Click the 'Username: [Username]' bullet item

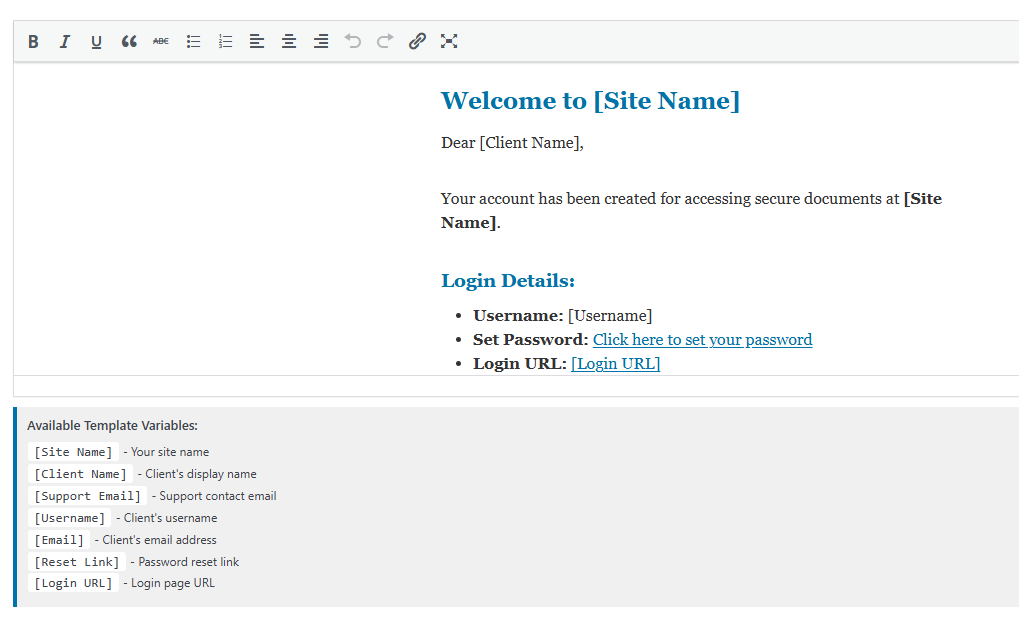(562, 316)
